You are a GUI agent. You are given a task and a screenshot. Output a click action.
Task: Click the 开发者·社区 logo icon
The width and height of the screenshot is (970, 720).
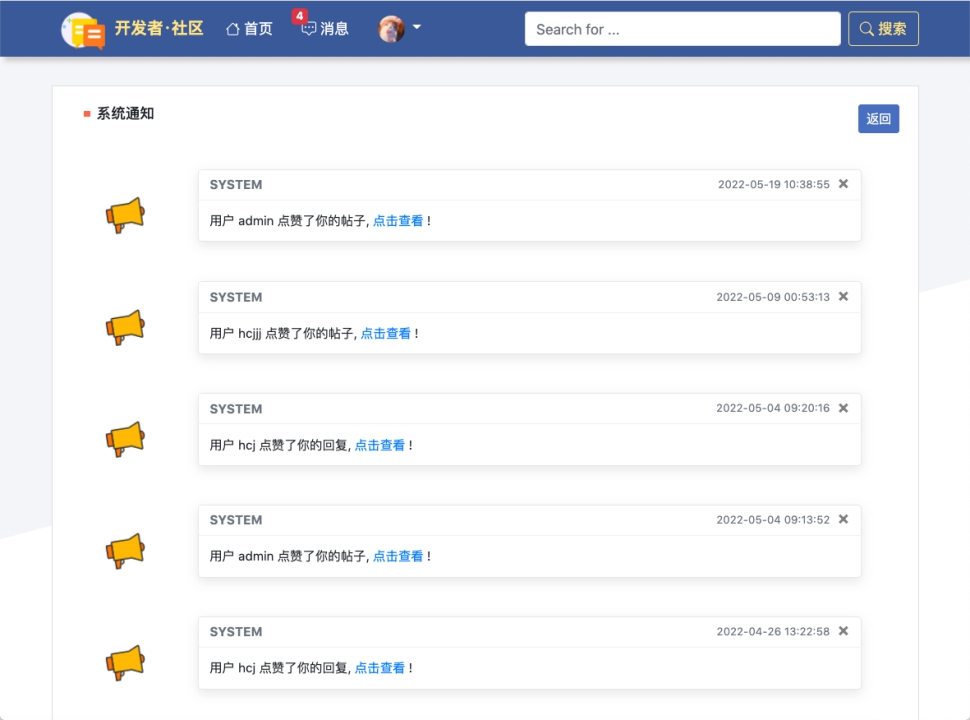83,30
